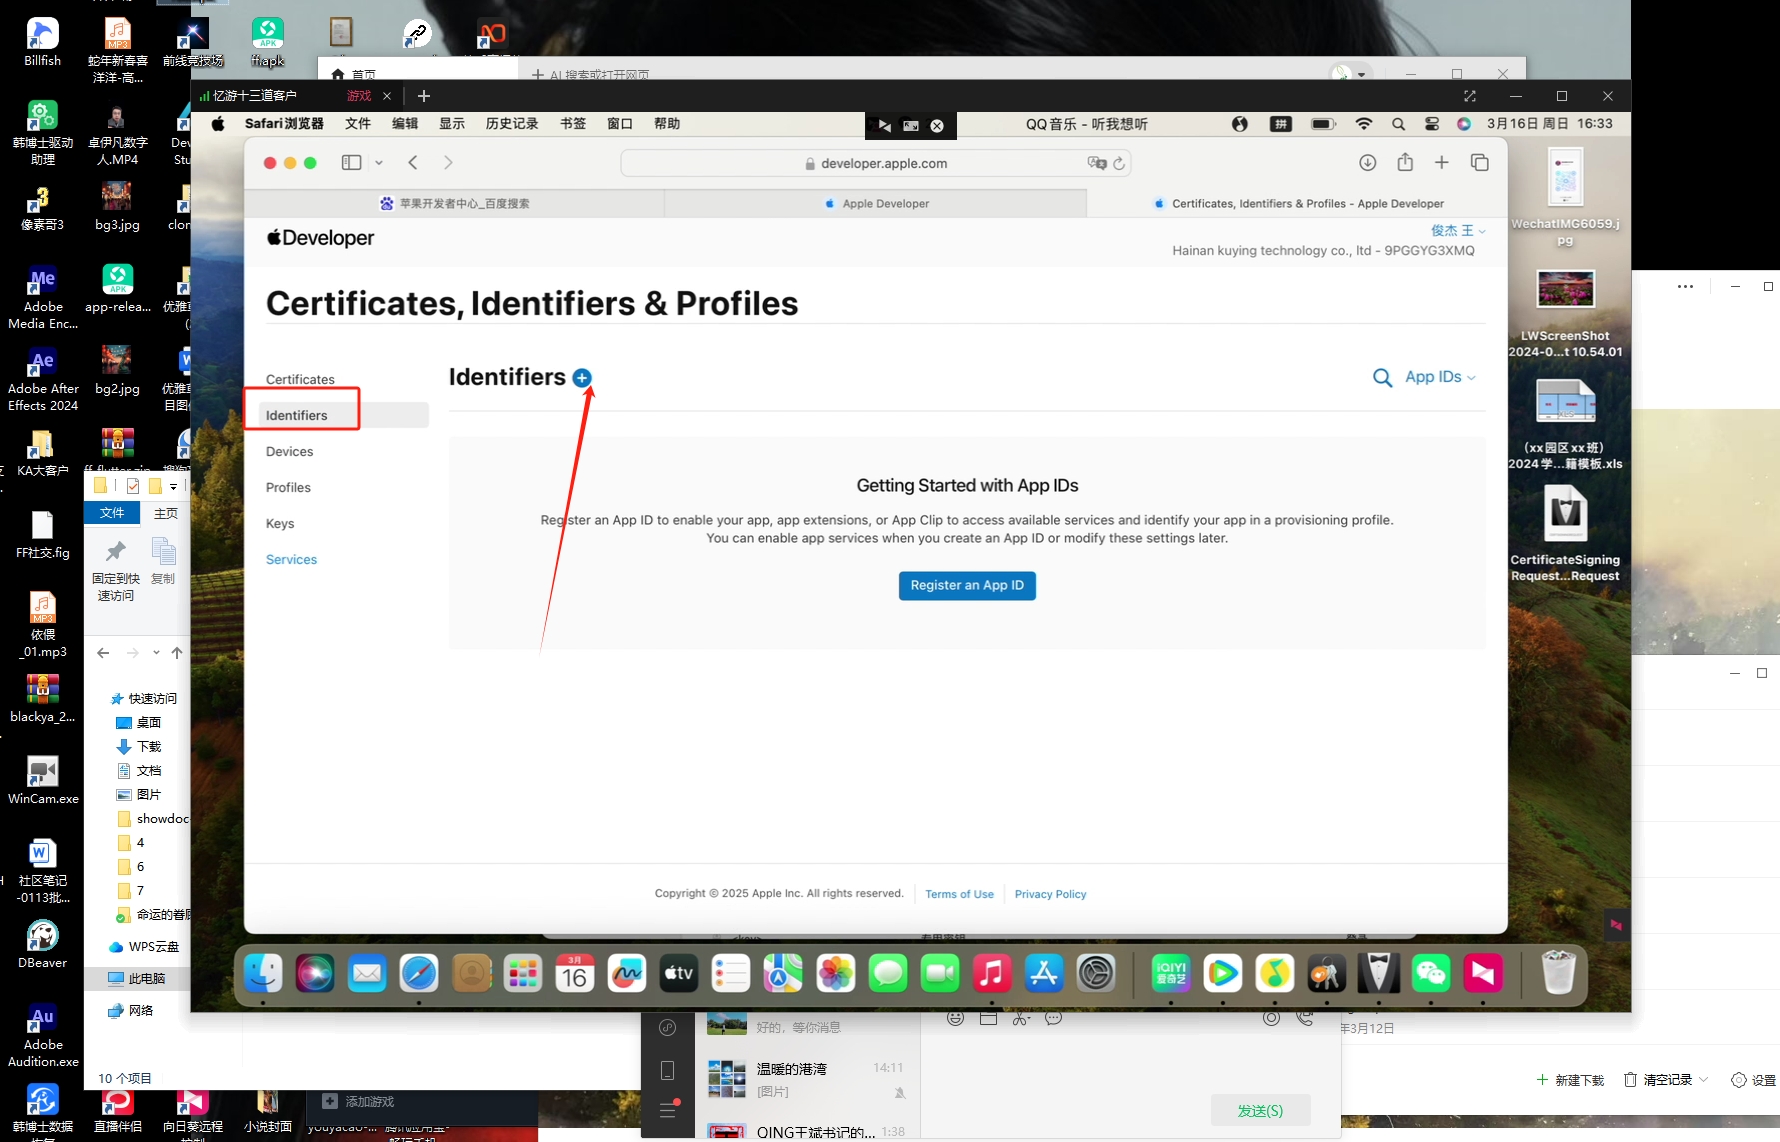The width and height of the screenshot is (1780, 1142).
Task: Open App Store from the Dock
Action: (x=1044, y=973)
